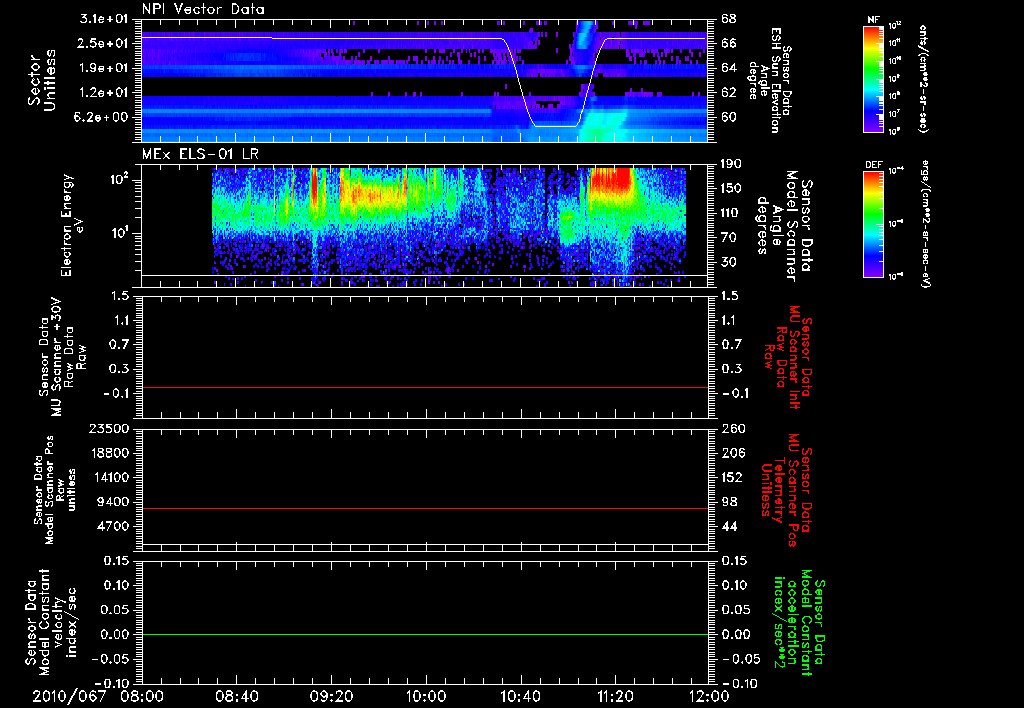Screen dimensions: 1024x708
Task: Click the red 'MU Scanner Init Raw Data' label
Action: click(788, 358)
